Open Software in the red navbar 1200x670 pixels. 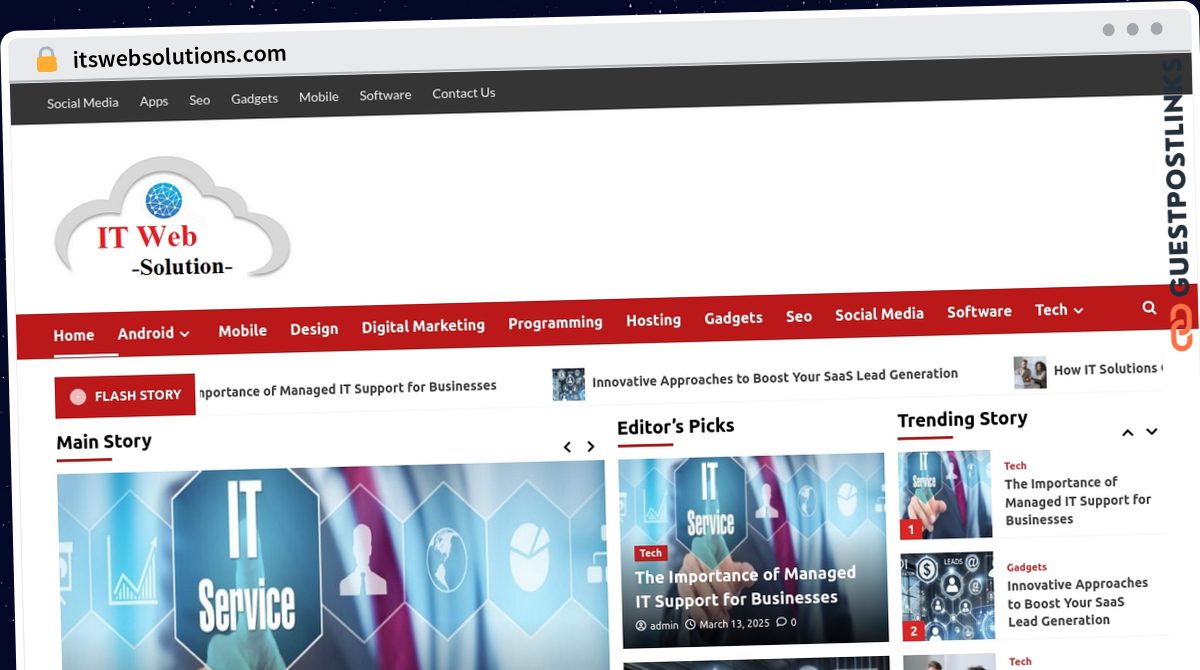[x=979, y=312]
